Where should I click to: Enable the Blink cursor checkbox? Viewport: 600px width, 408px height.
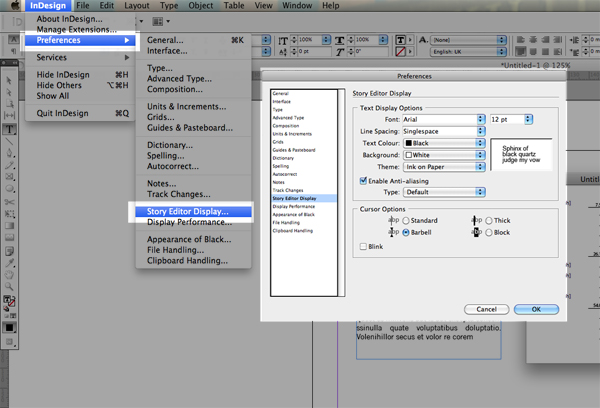tap(363, 246)
